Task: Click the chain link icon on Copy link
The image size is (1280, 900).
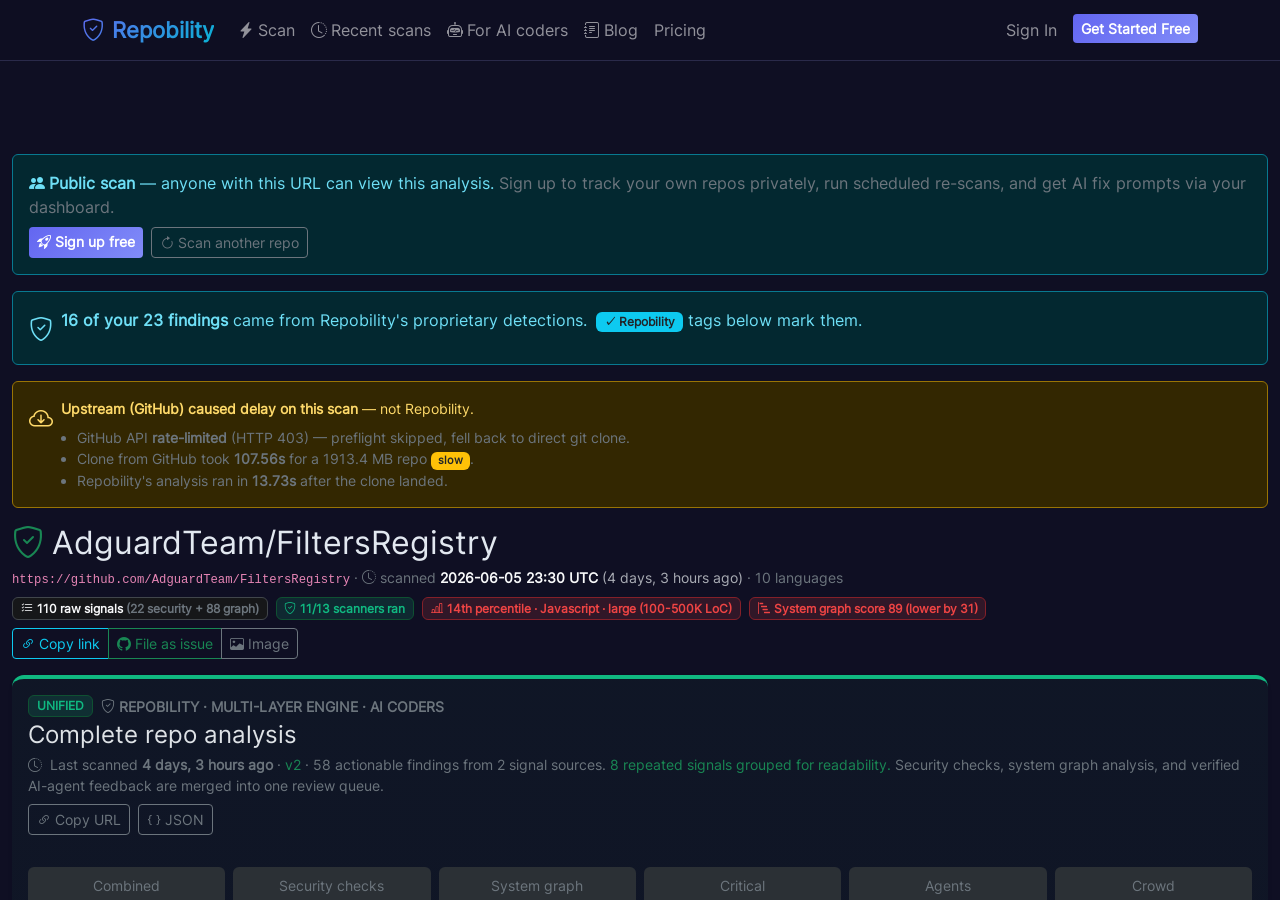Action: pos(28,644)
